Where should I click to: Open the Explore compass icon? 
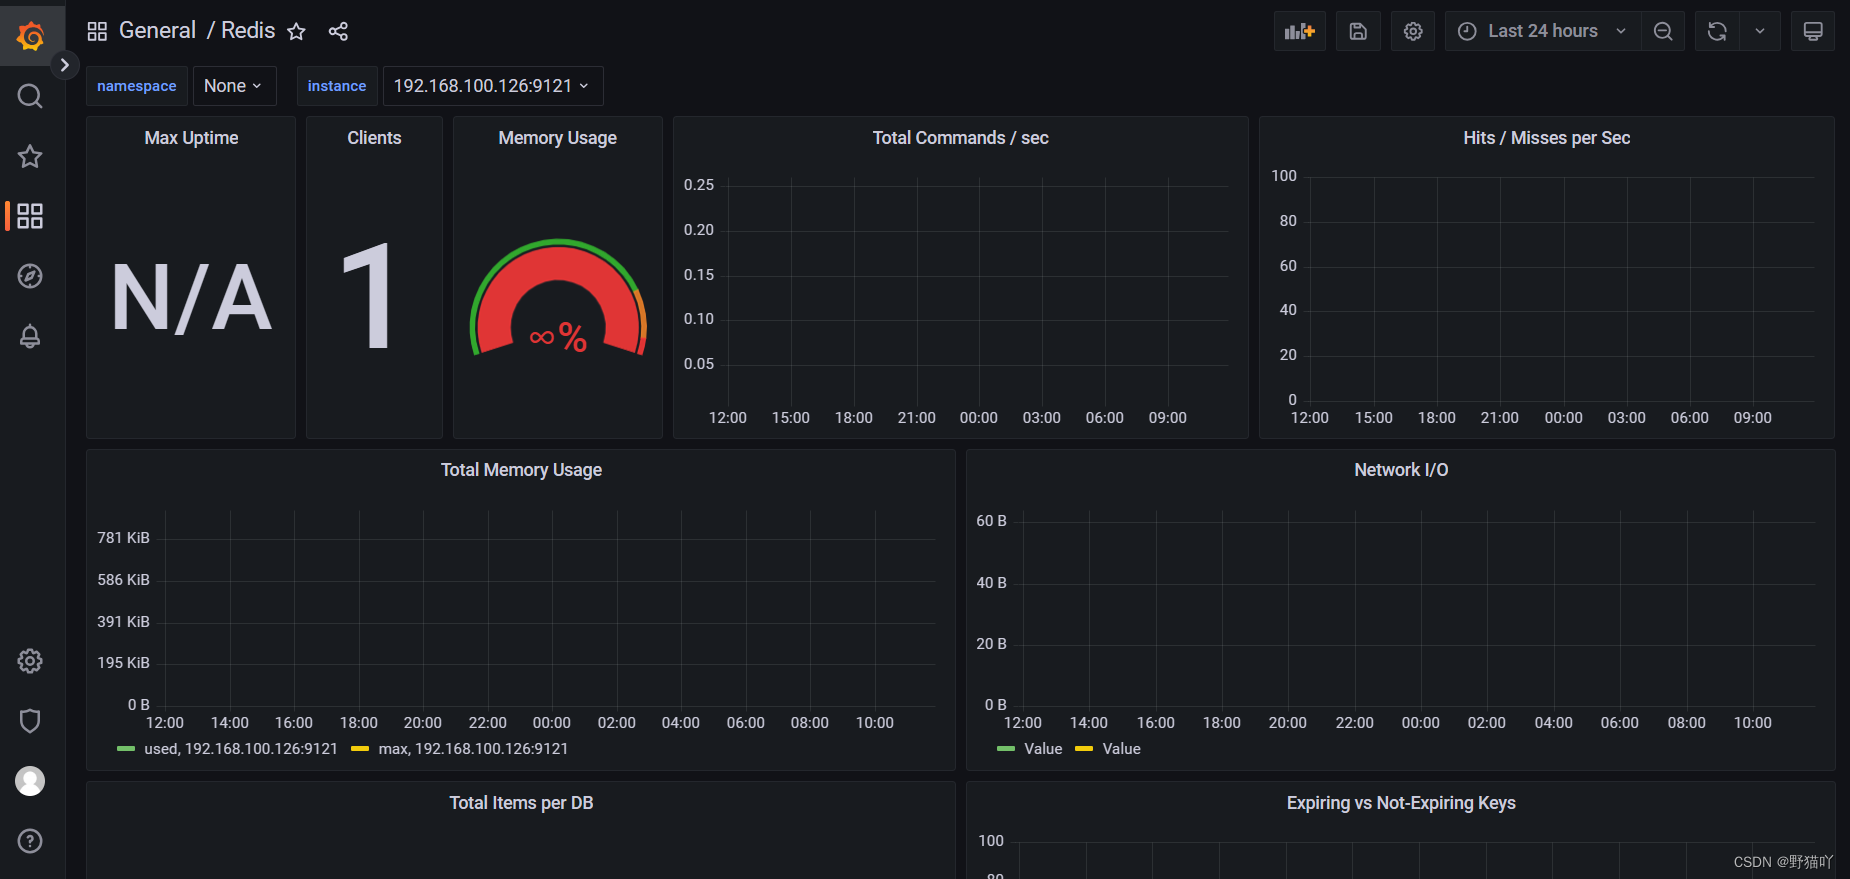pyautogui.click(x=30, y=276)
